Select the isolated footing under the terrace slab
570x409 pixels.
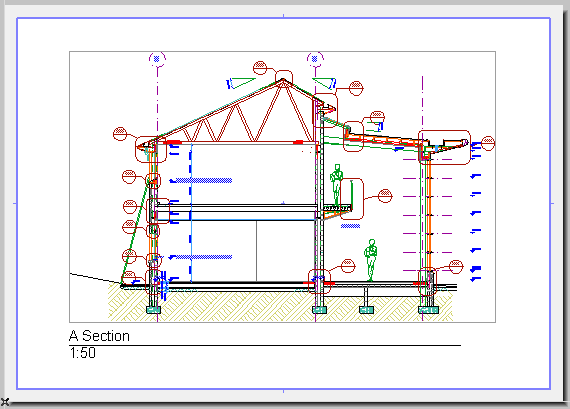coord(366,310)
